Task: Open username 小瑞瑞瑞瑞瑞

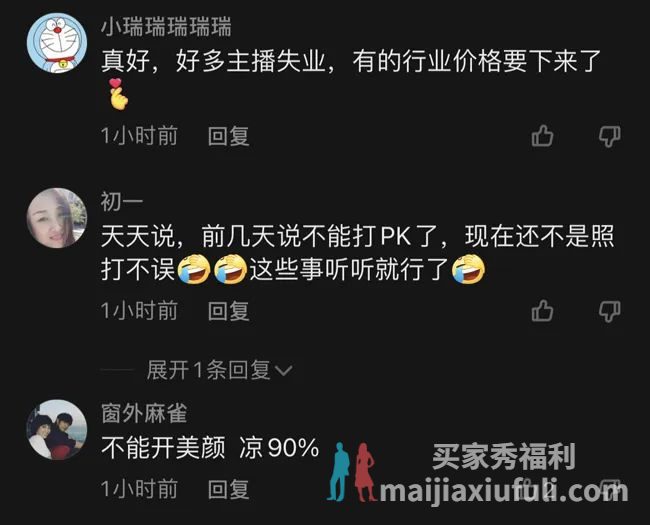Action: pos(166,27)
